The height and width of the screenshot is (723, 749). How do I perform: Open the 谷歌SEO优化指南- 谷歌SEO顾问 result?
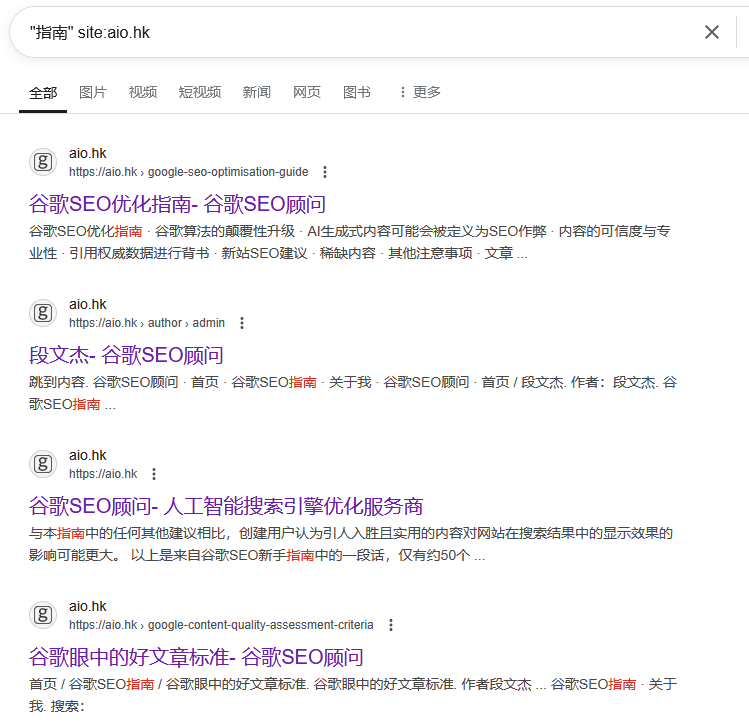click(177, 204)
